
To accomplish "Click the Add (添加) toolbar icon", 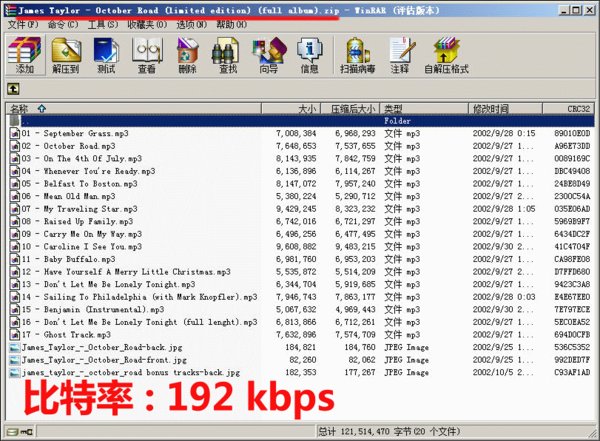I will pos(24,55).
